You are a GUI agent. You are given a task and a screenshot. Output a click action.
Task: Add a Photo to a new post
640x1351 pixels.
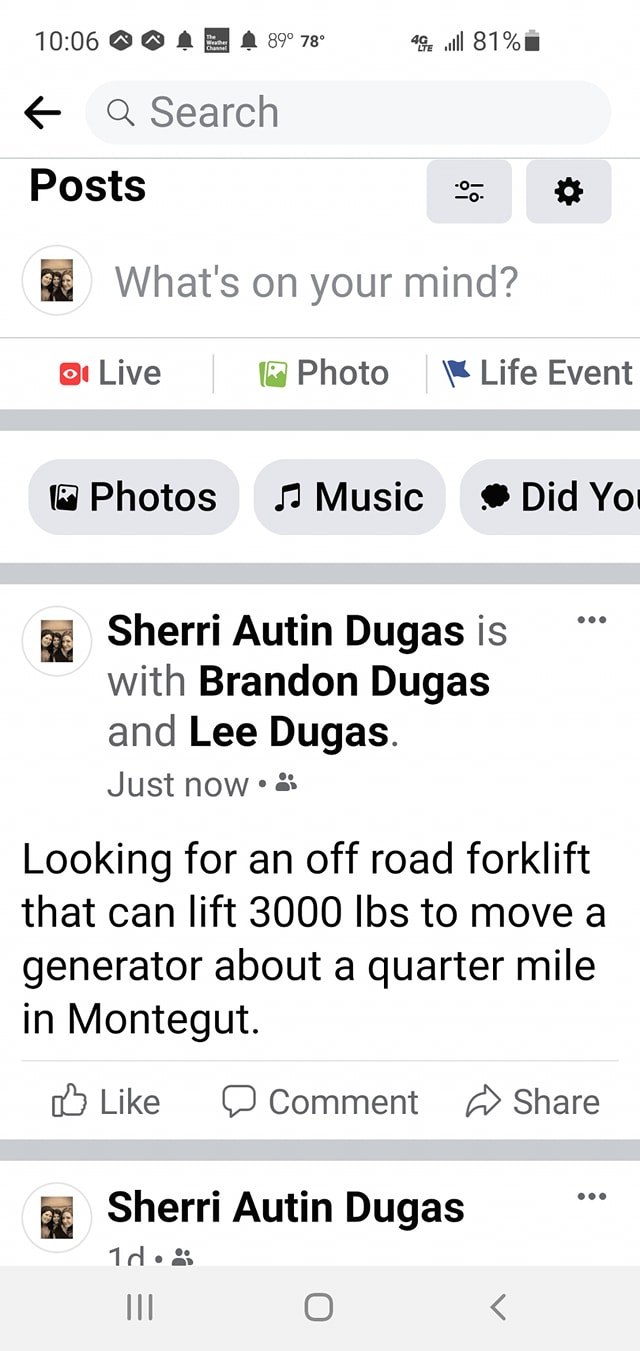pos(324,373)
